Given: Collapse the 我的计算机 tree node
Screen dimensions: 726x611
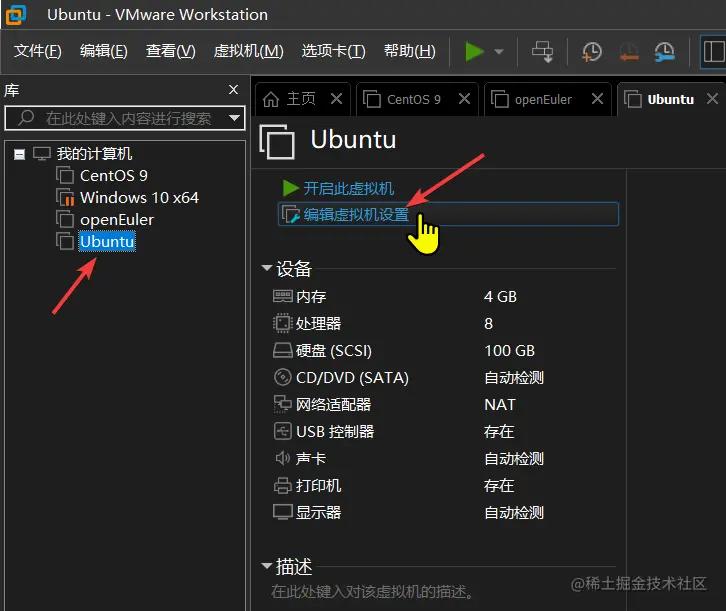Looking at the screenshot, I should click(19, 154).
